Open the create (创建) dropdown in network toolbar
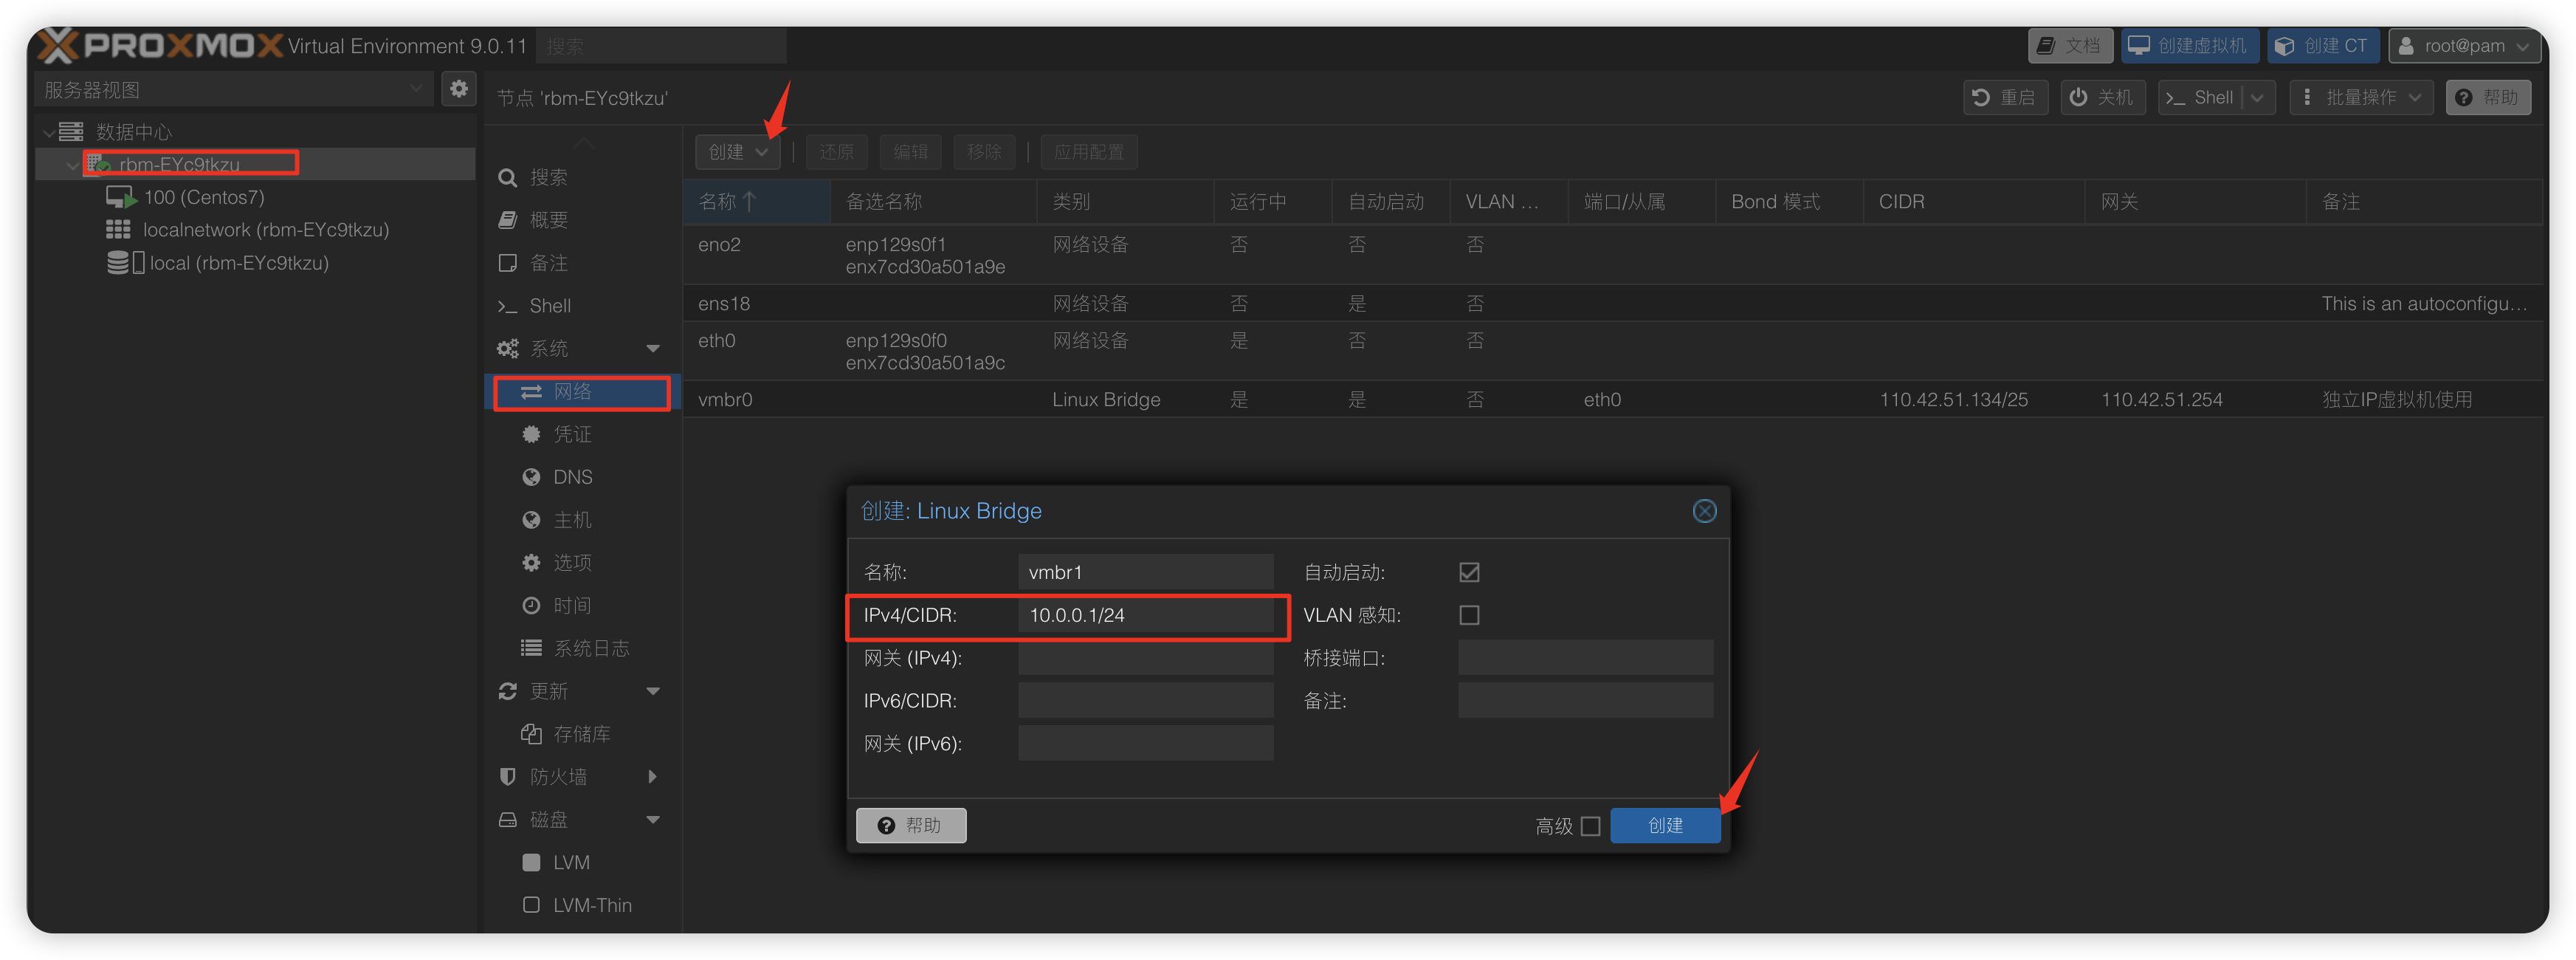 coord(737,152)
